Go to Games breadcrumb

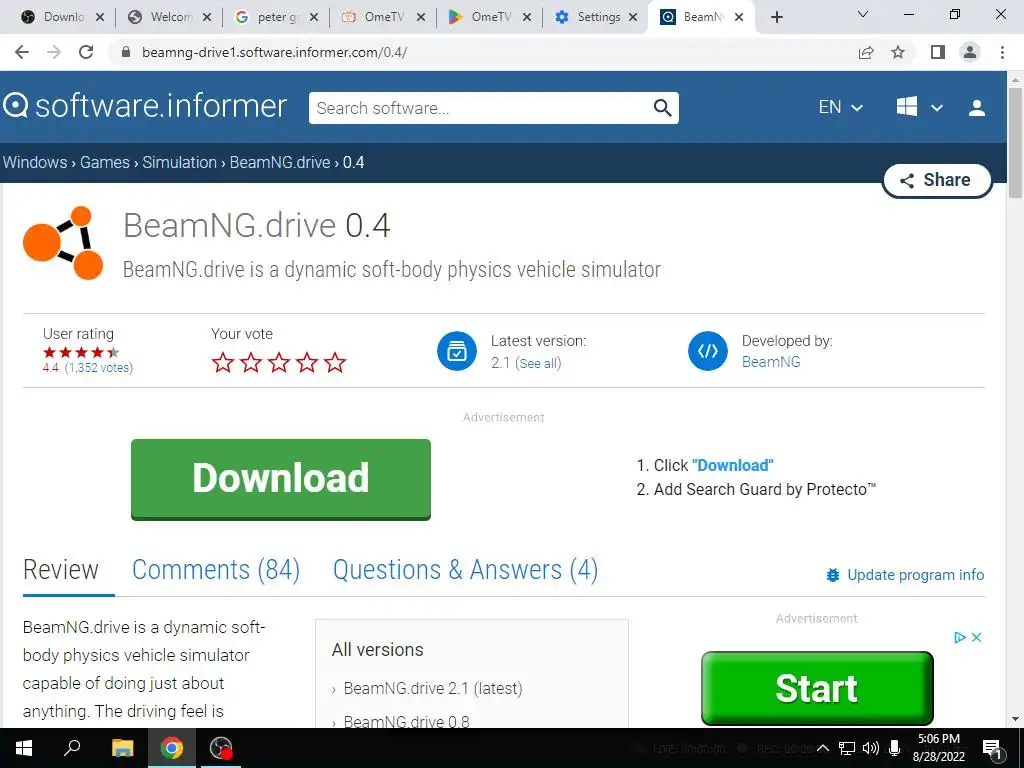104,162
